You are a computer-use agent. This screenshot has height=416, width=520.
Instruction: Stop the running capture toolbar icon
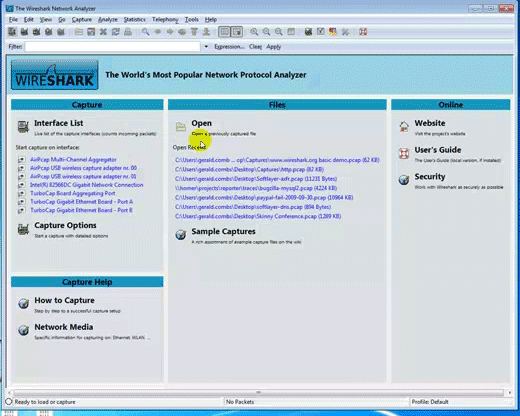tap(48, 32)
